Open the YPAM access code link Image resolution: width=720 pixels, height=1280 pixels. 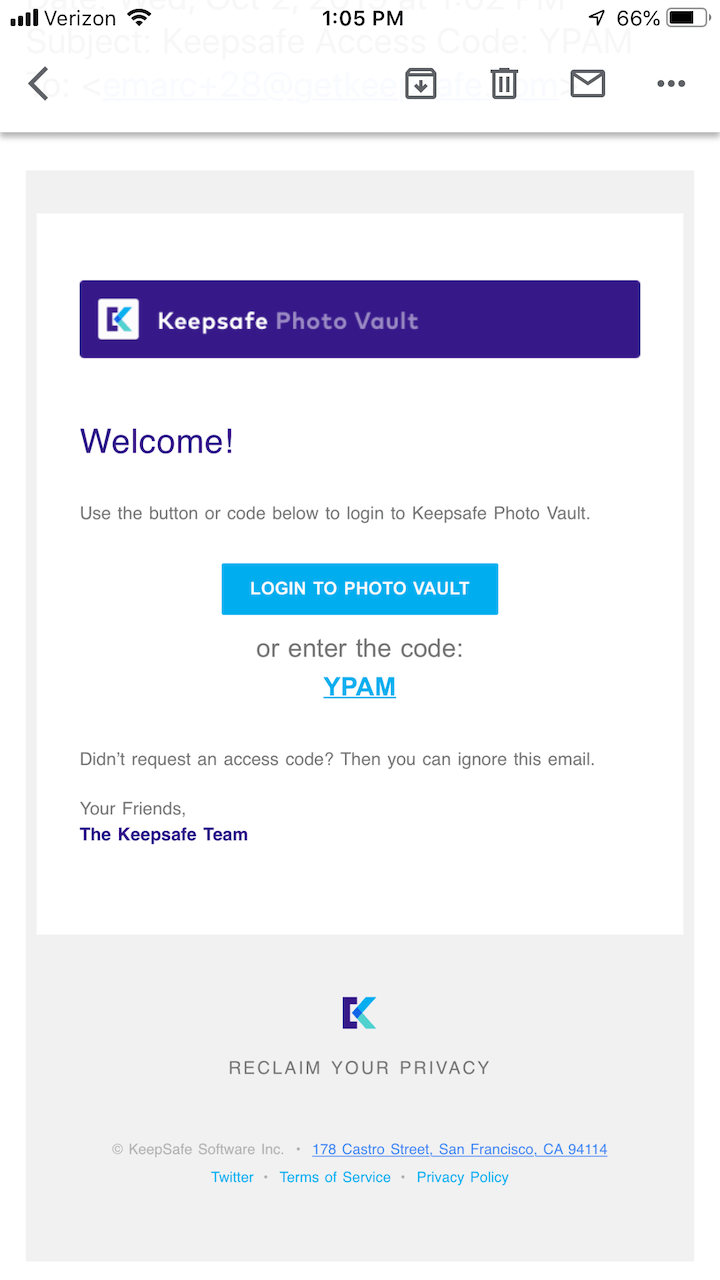point(359,687)
